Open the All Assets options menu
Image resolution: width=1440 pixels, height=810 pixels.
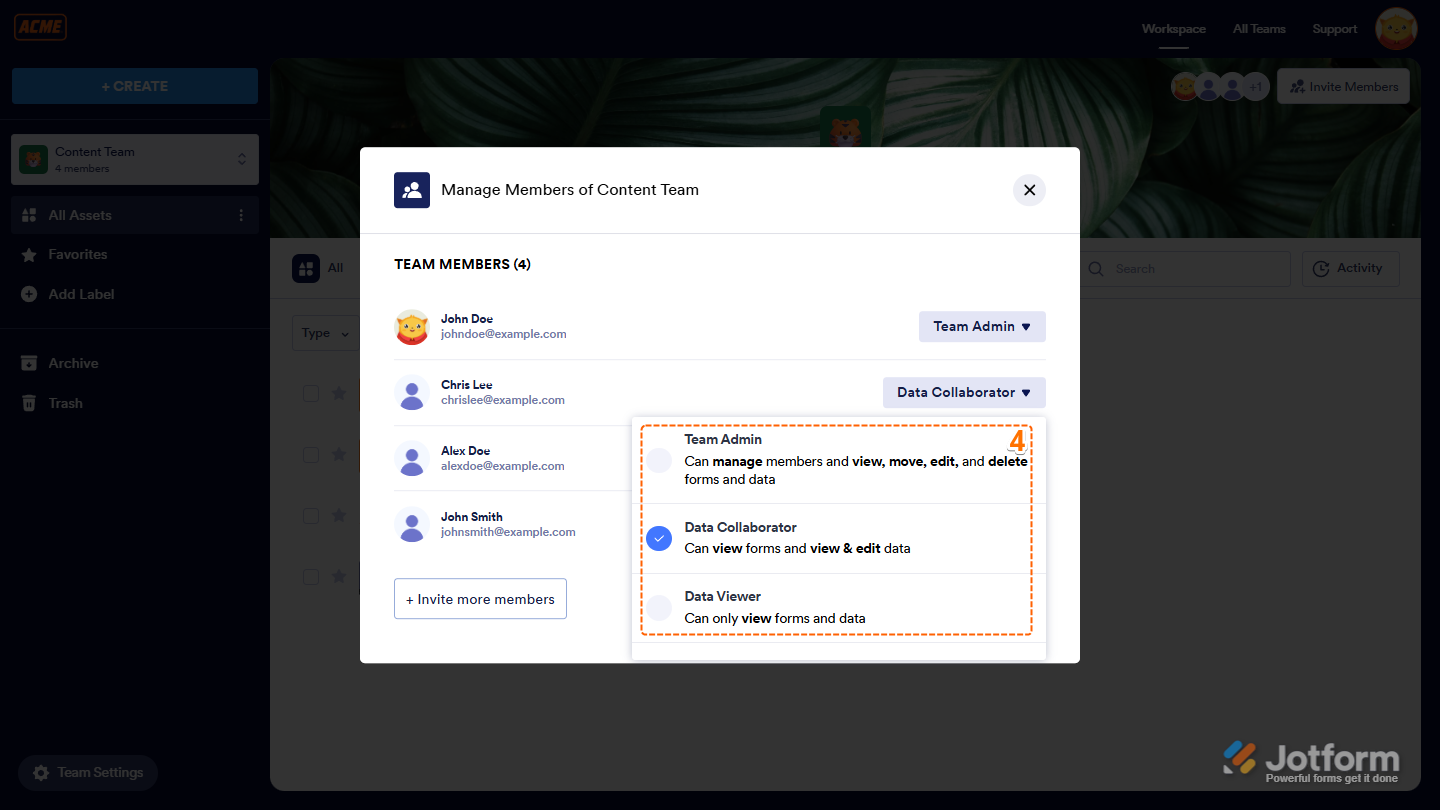242,215
